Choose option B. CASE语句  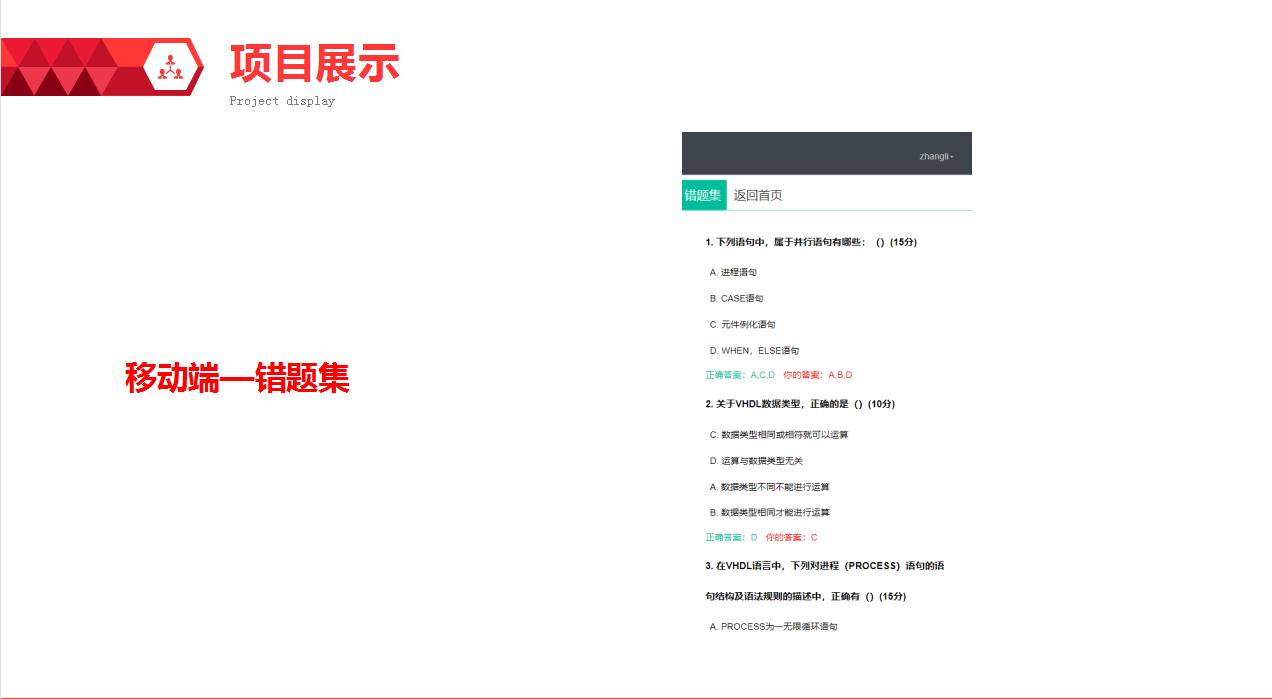coord(736,298)
